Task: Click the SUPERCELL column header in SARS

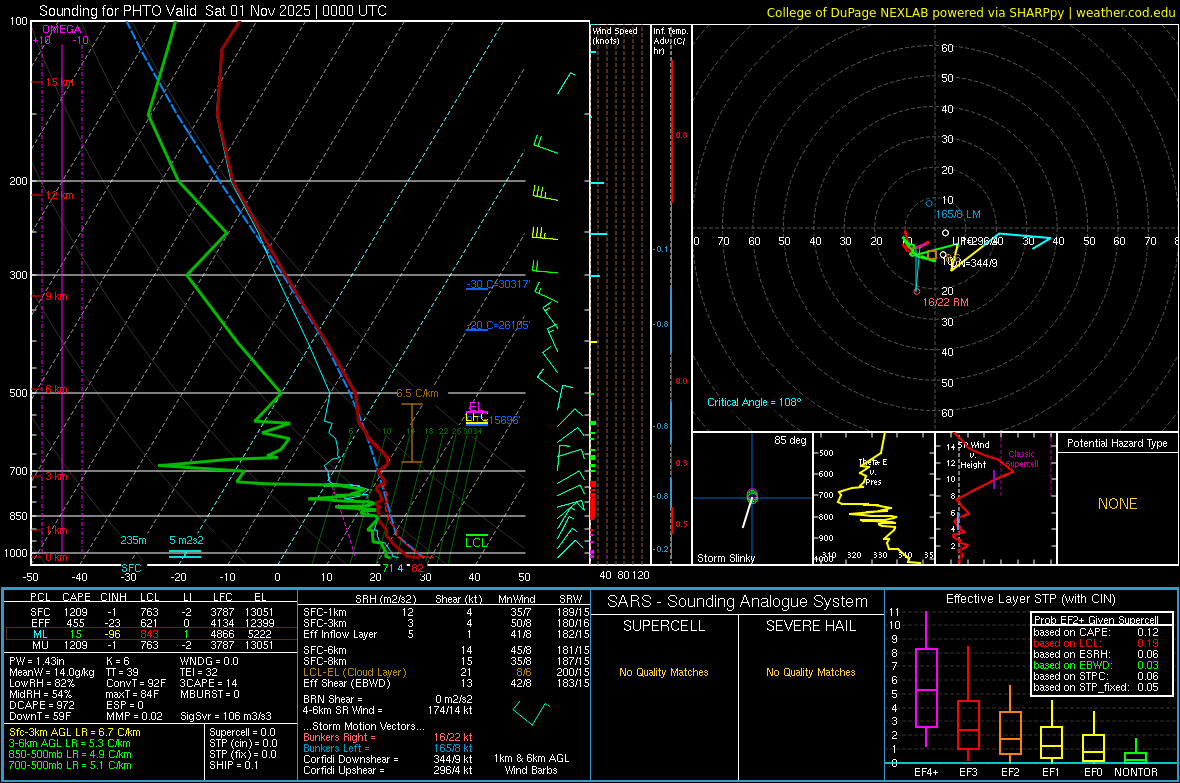Action: (x=664, y=626)
